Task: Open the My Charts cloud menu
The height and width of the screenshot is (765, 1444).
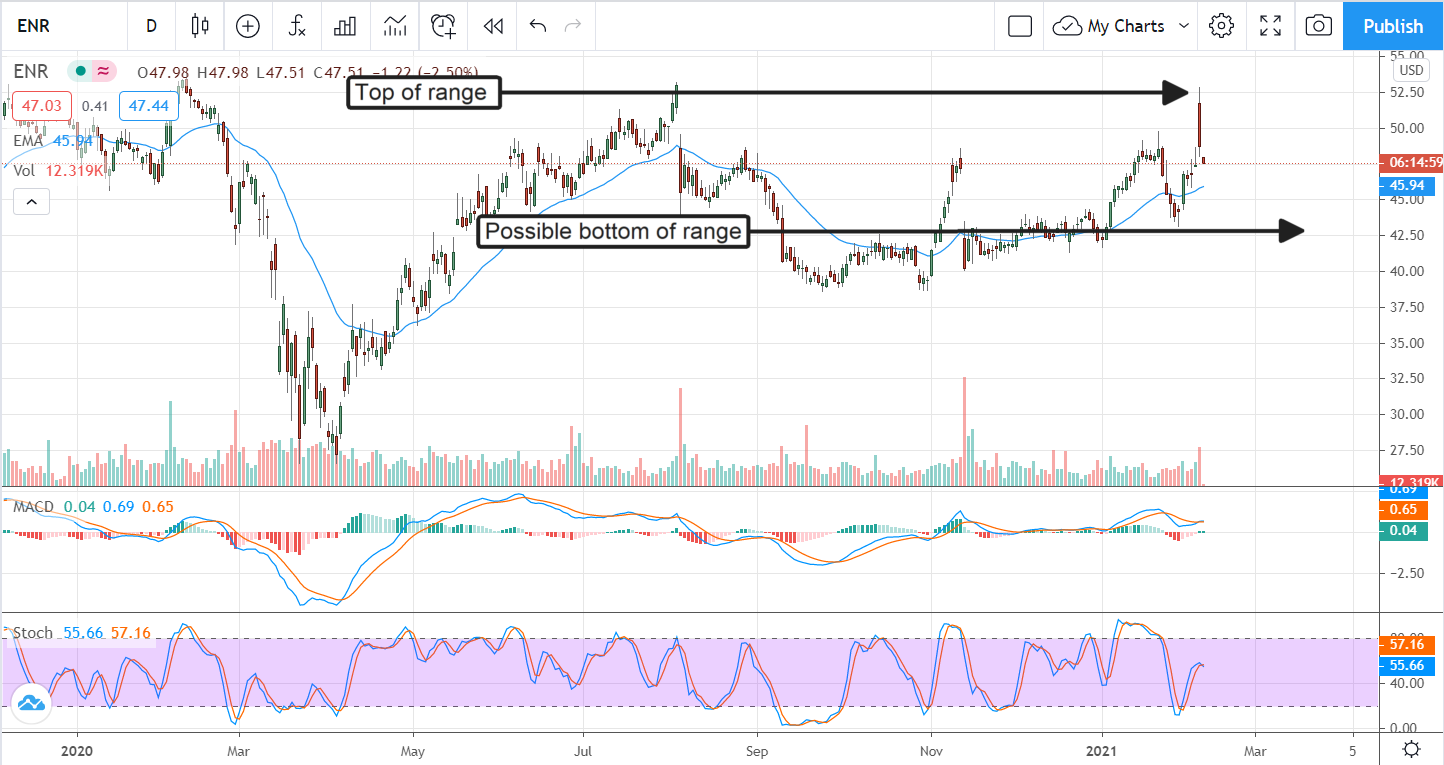Action: [1110, 26]
